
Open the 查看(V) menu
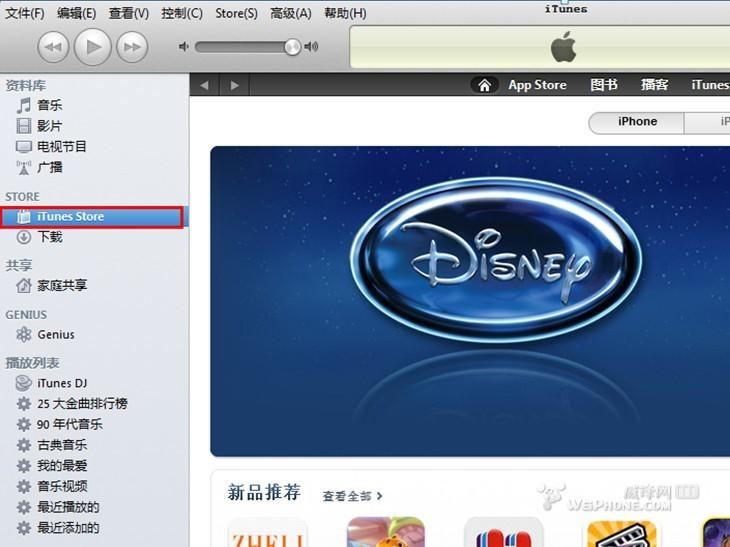pyautogui.click(x=129, y=13)
